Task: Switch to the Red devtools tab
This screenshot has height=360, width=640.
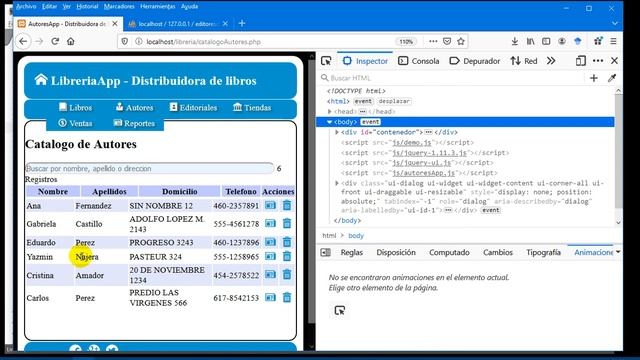Action: point(524,61)
